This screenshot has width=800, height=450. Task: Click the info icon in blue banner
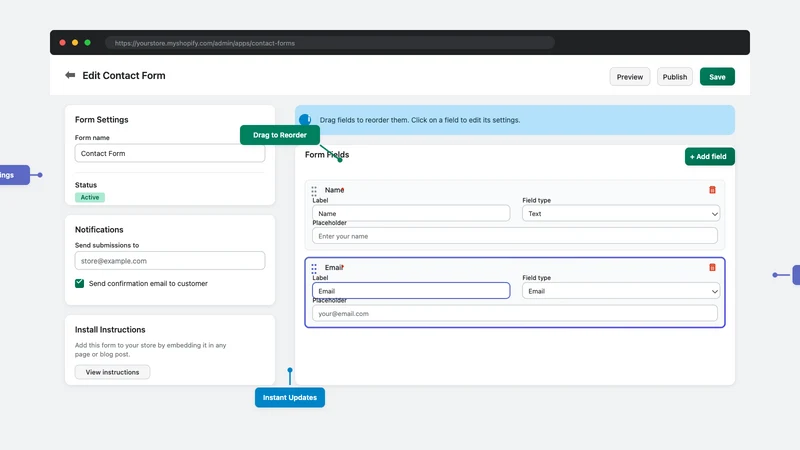pyautogui.click(x=305, y=119)
